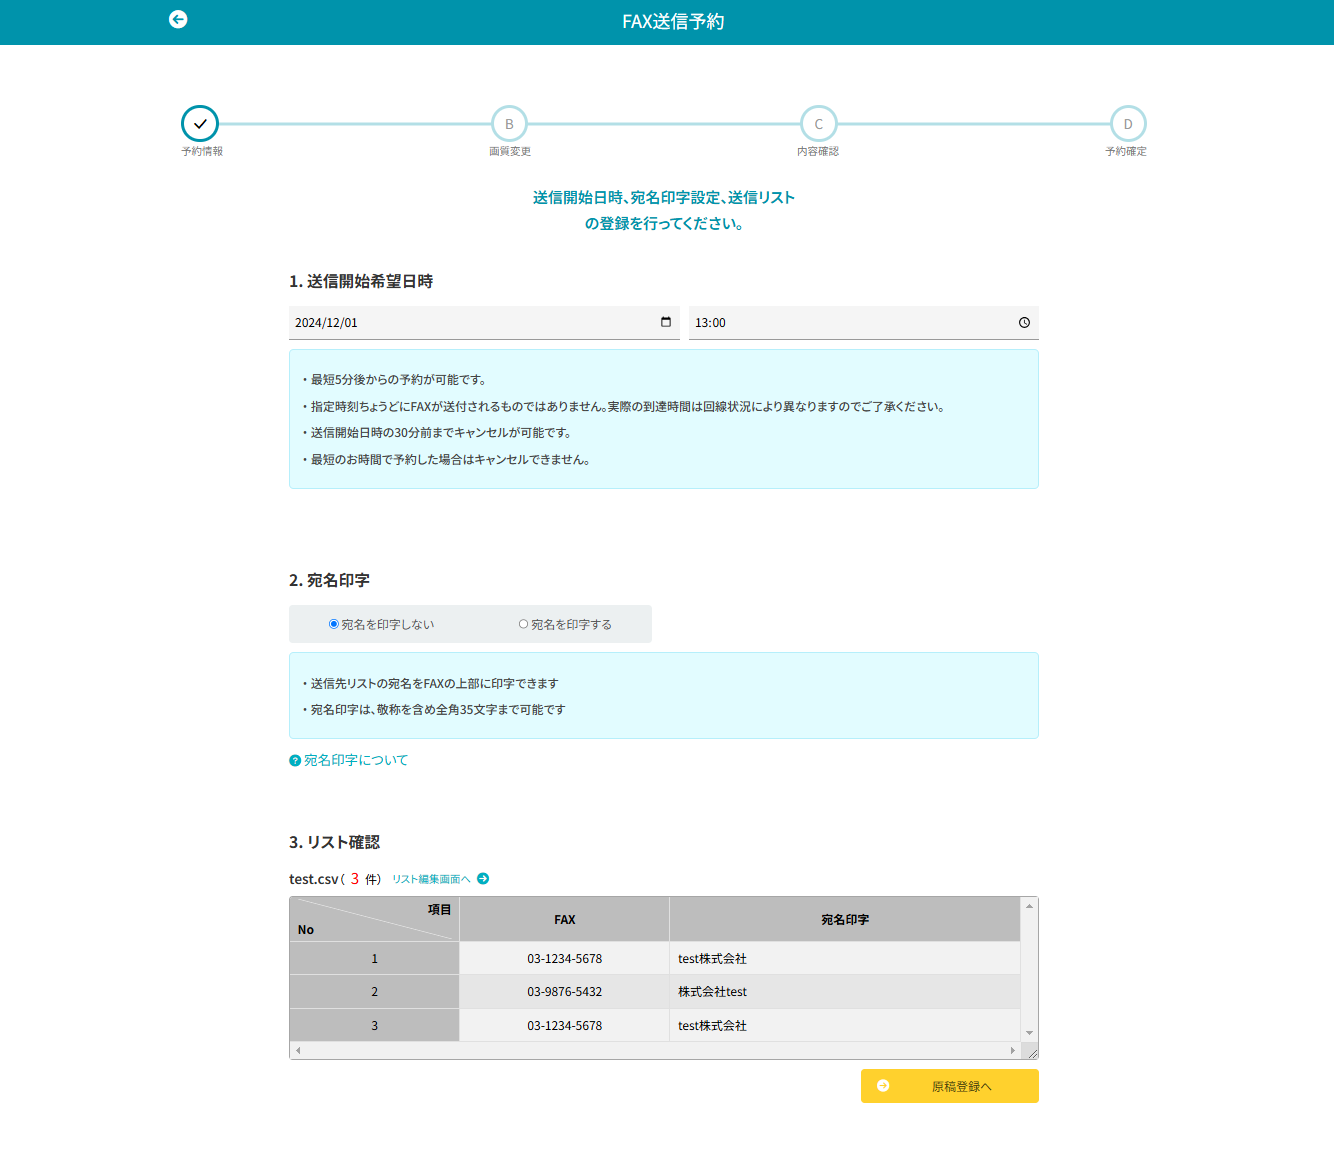Screen dimensions: 1334x1162
Task: Click FAX number 03-1234-5678 in row 1
Action: pyautogui.click(x=565, y=959)
